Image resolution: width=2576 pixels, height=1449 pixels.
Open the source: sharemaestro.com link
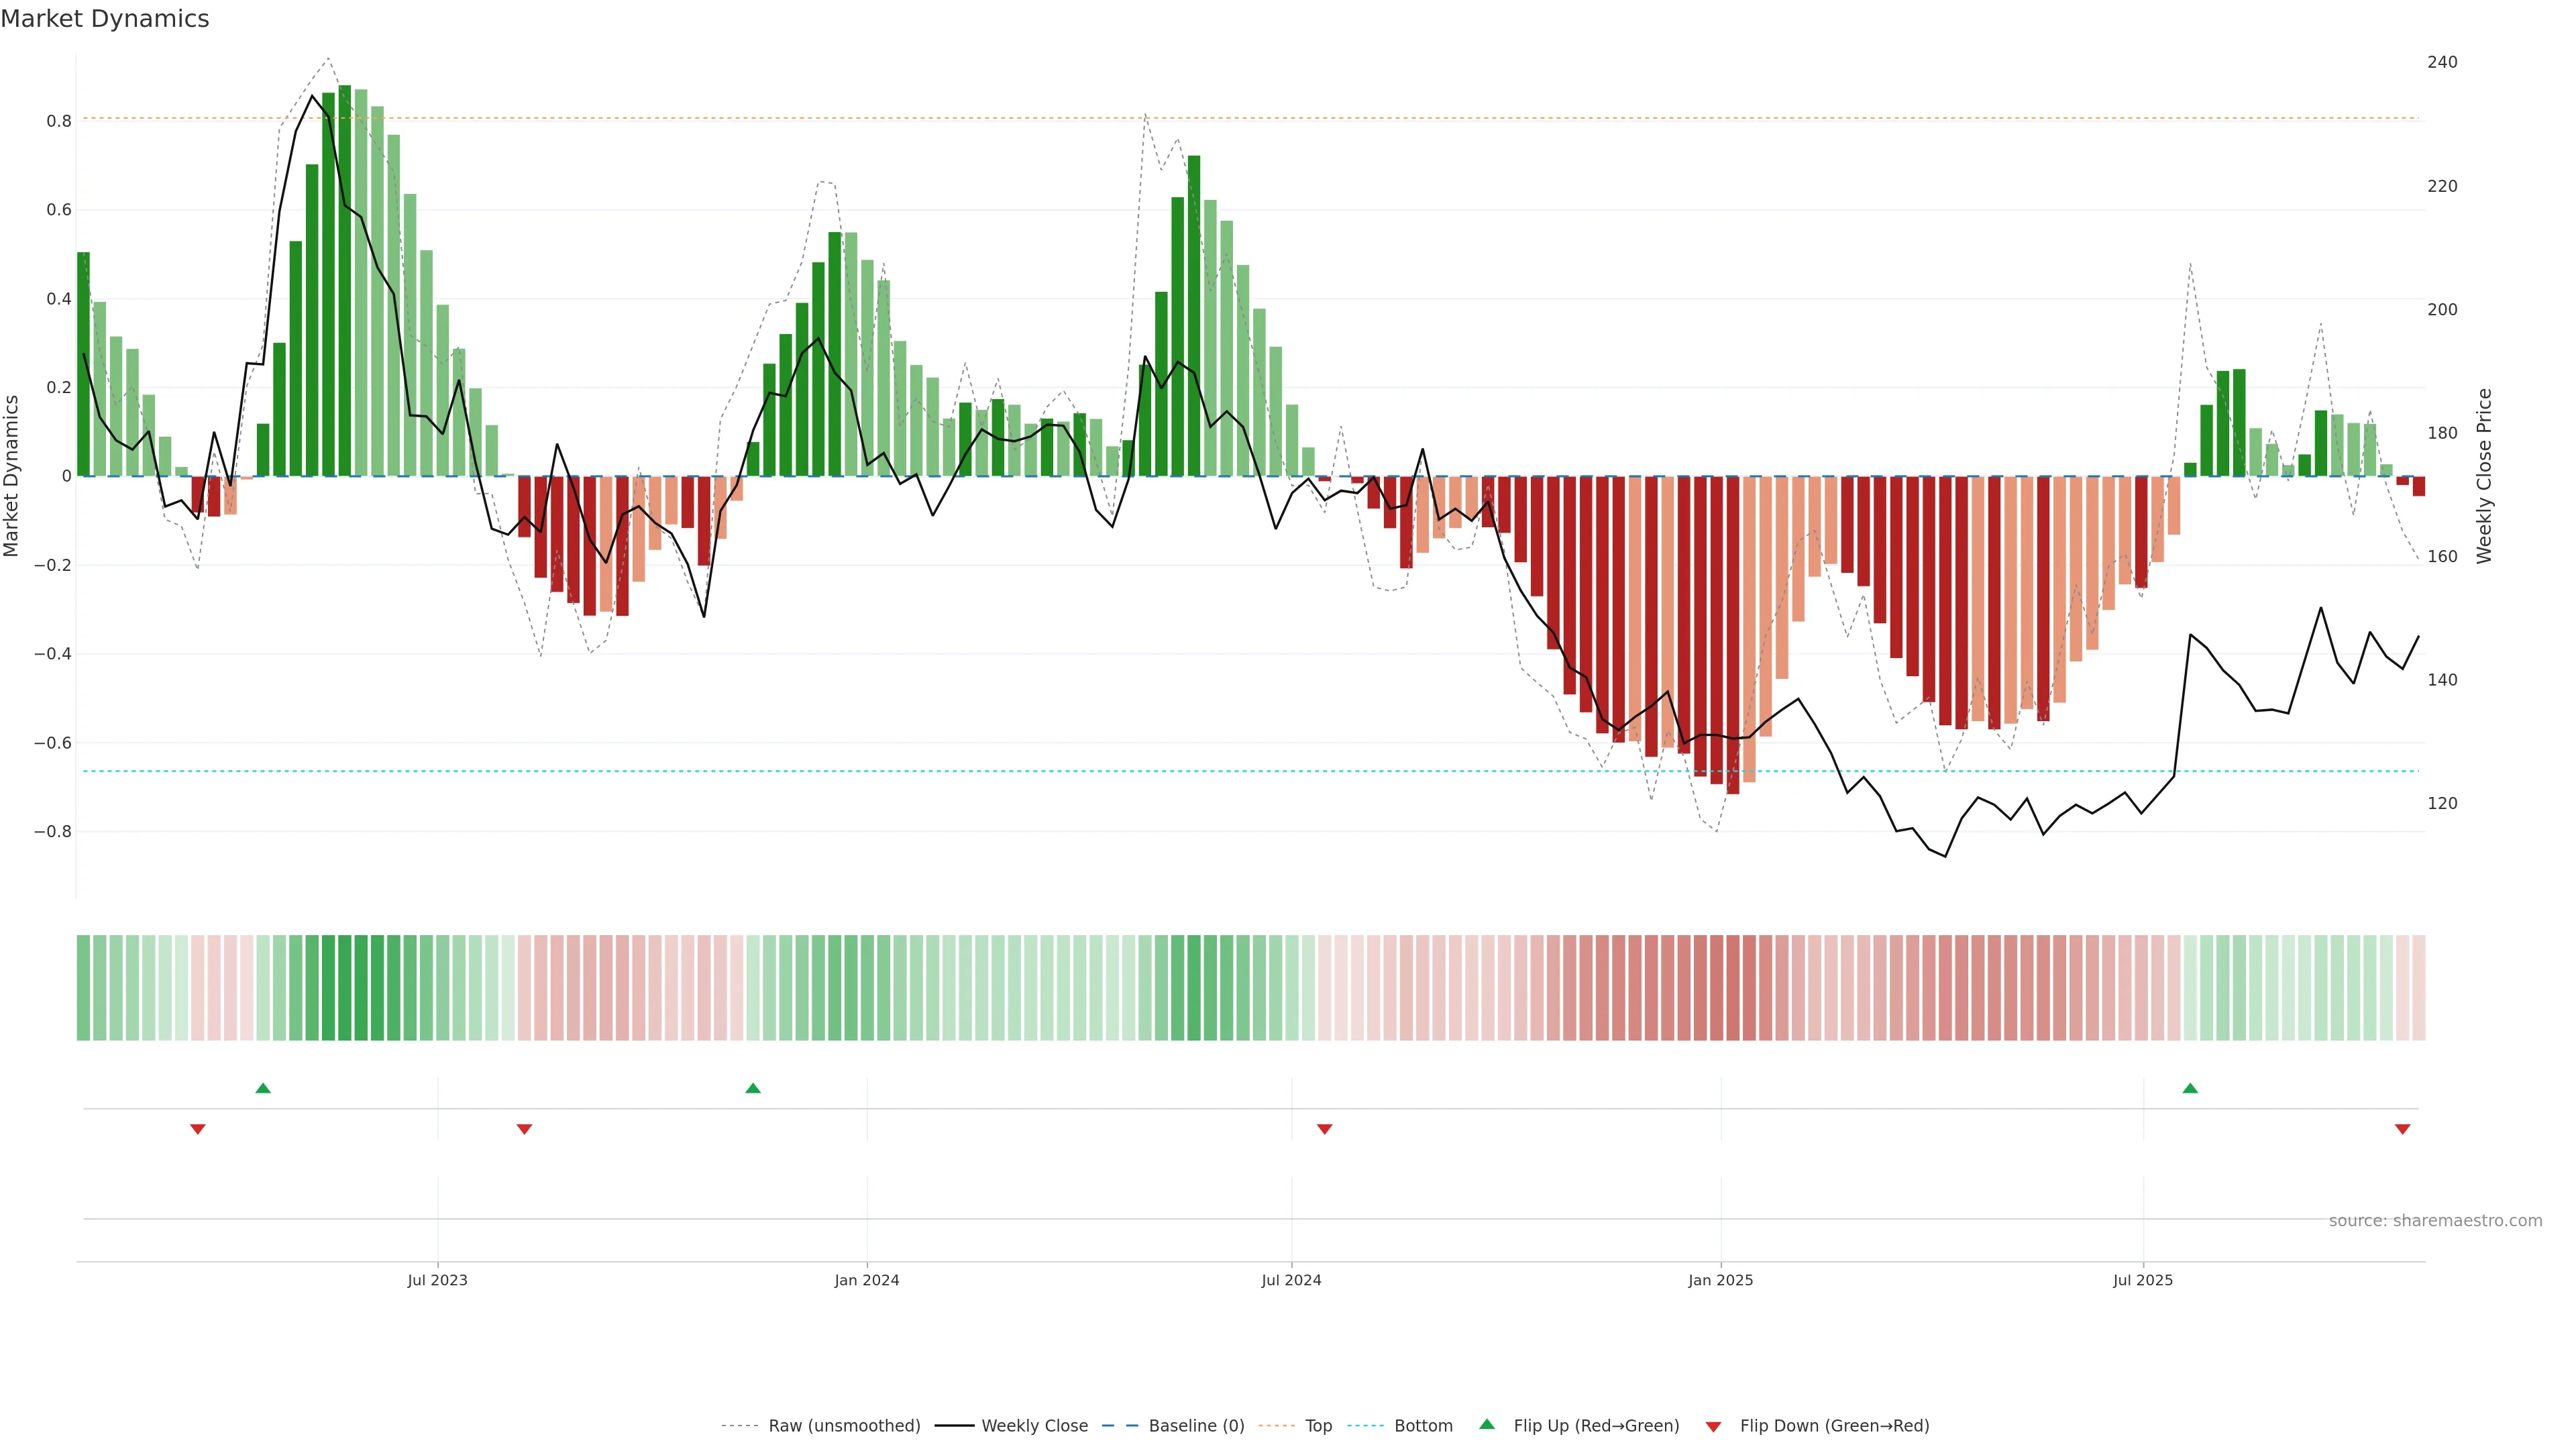(x=2435, y=1220)
